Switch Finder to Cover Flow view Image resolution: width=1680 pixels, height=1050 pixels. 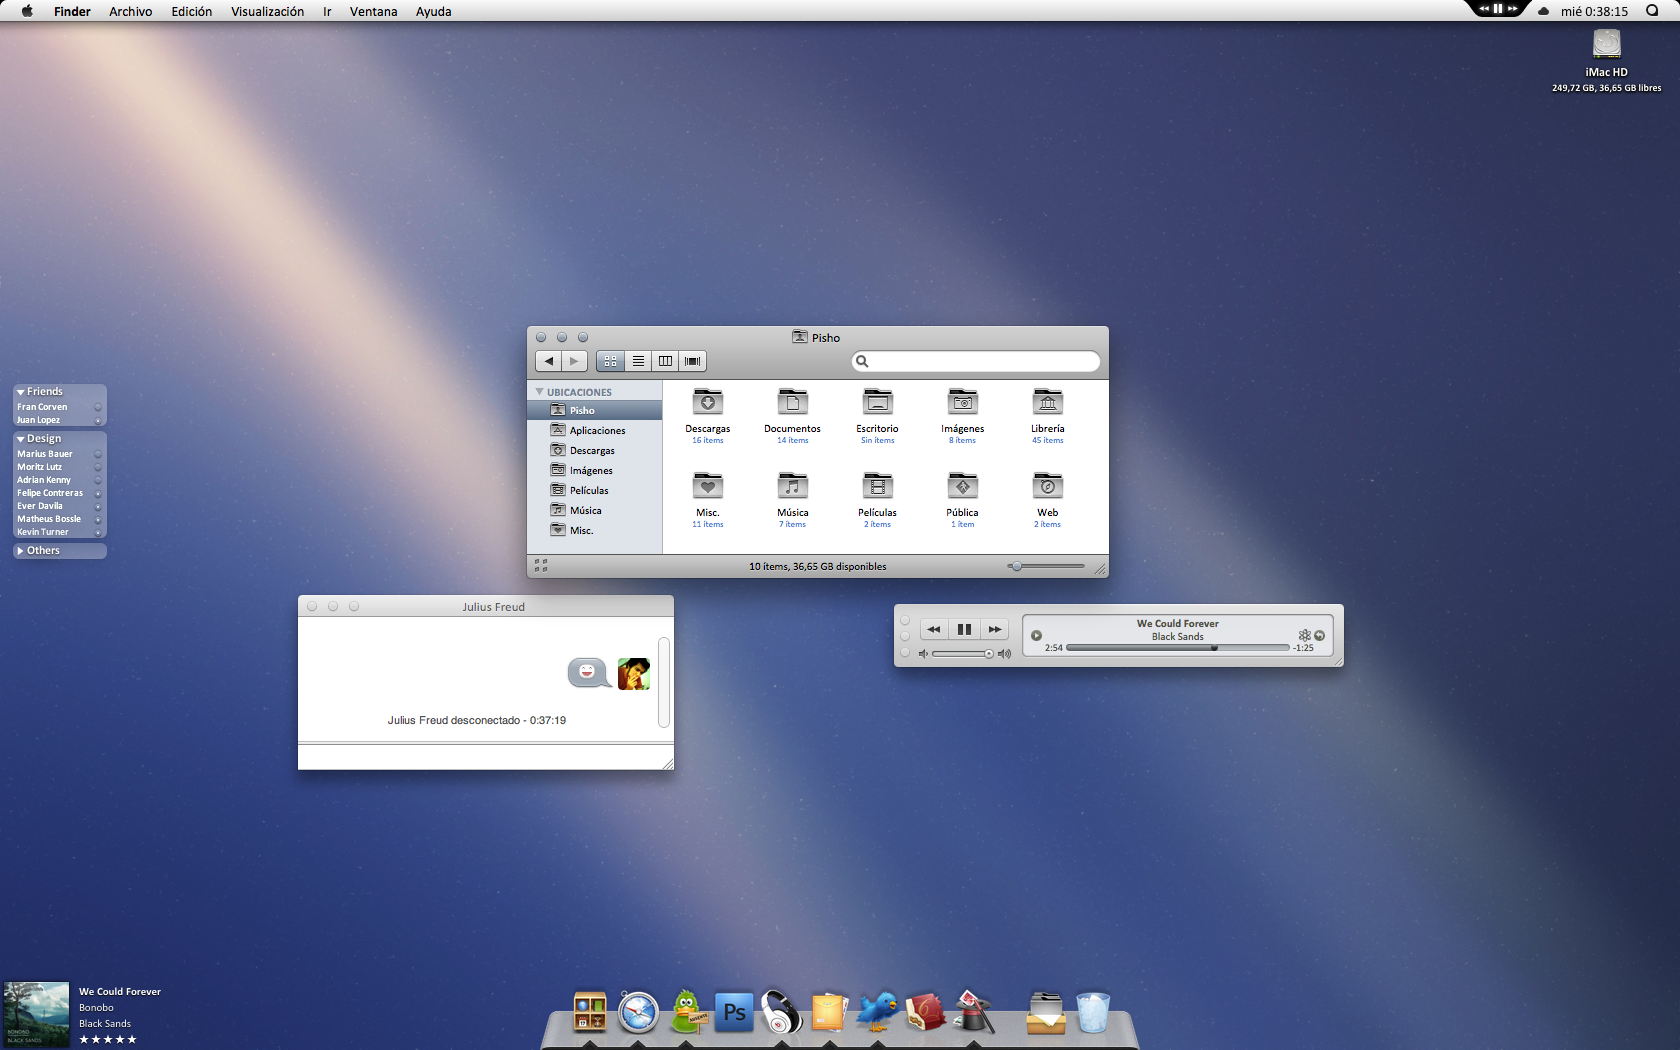tap(692, 361)
